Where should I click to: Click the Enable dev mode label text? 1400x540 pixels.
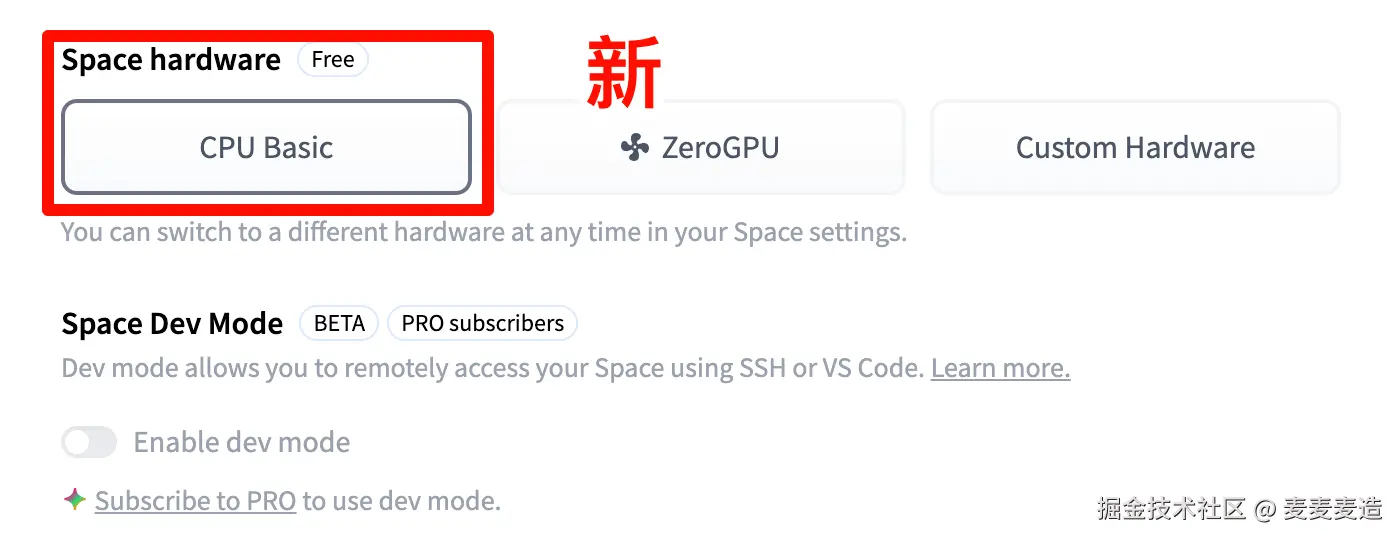point(242,442)
